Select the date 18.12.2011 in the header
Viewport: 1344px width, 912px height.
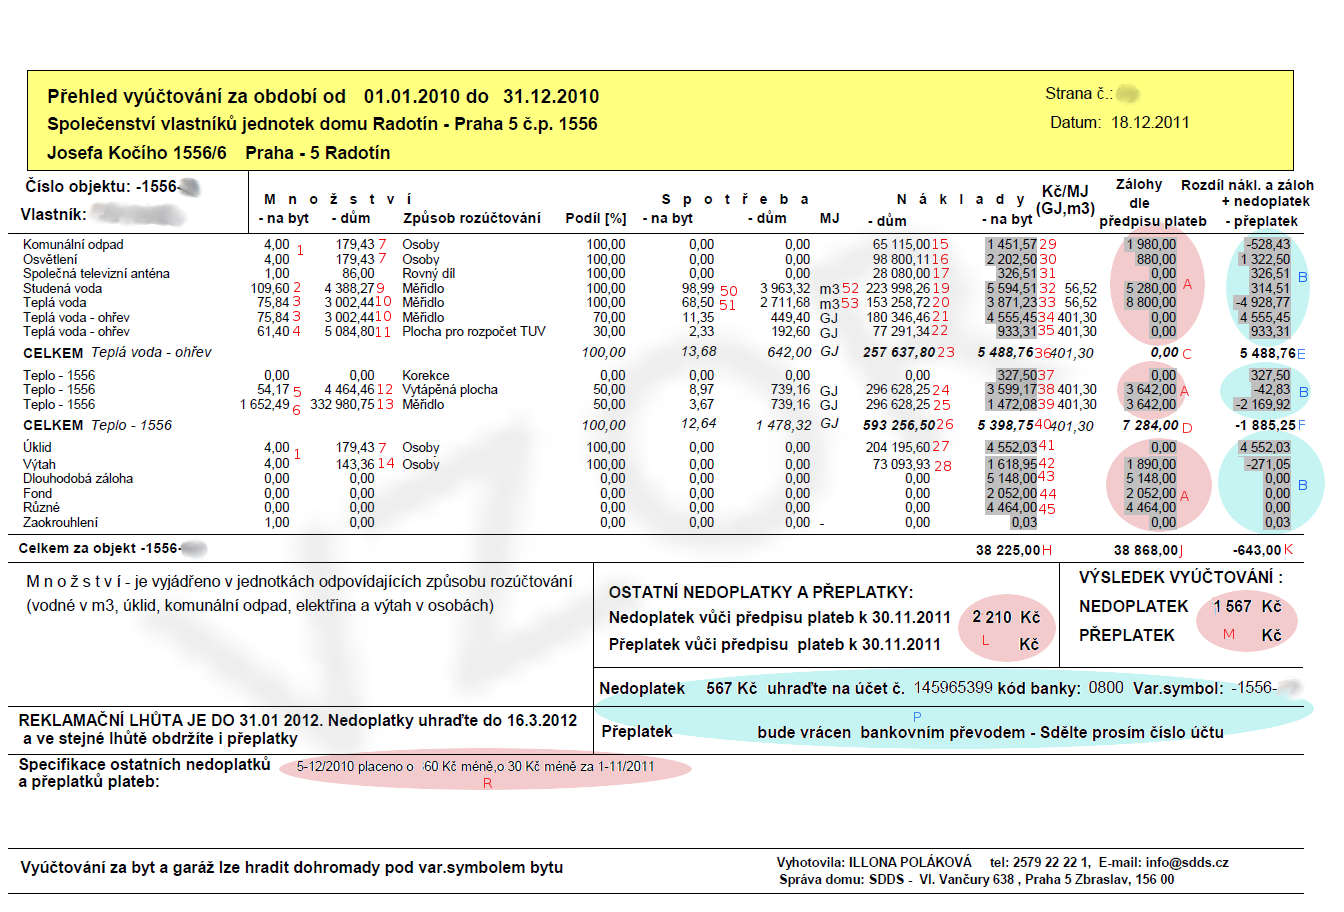coord(1150,122)
